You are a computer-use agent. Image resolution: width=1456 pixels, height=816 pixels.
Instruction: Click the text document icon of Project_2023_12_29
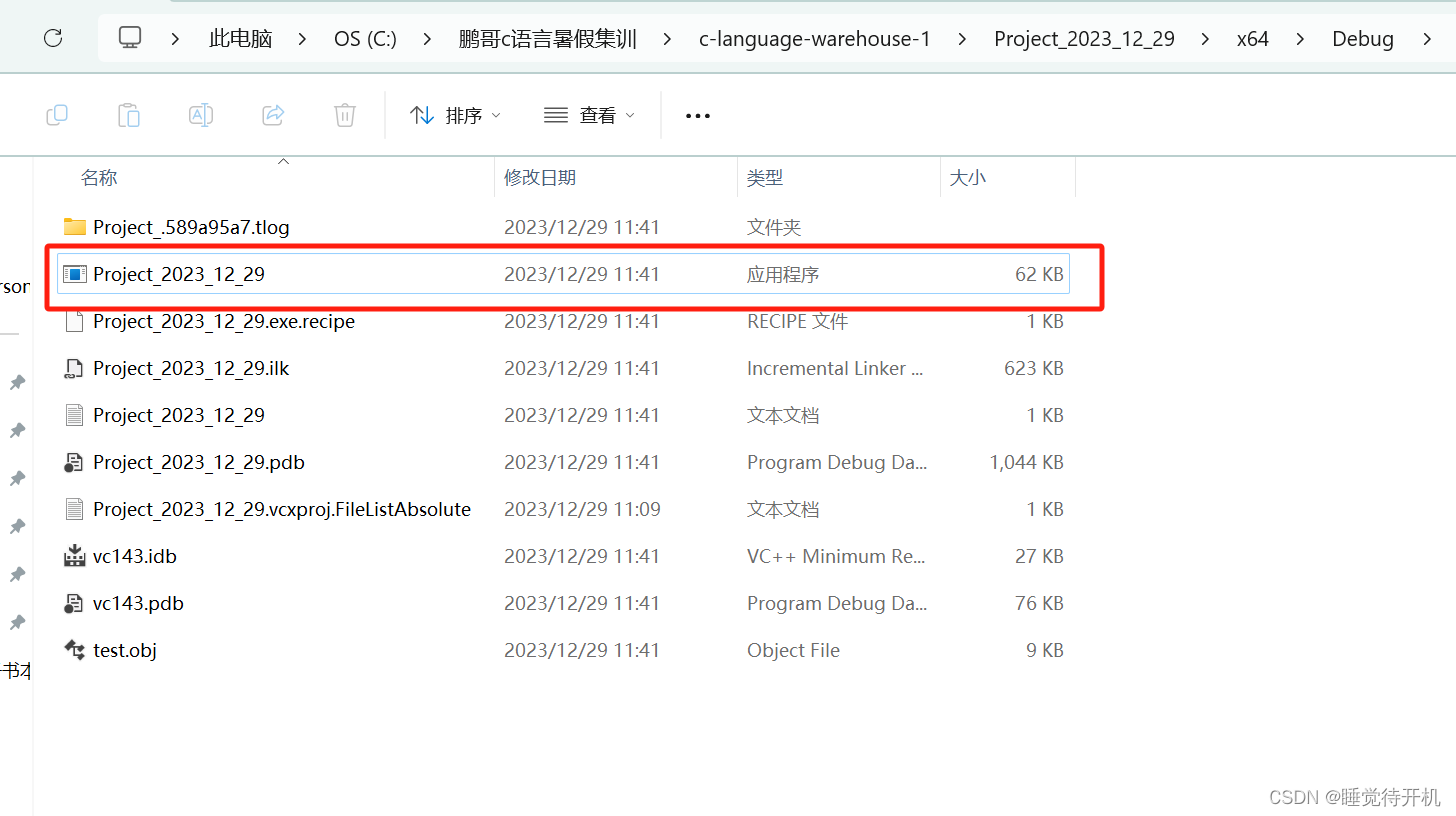tap(74, 415)
